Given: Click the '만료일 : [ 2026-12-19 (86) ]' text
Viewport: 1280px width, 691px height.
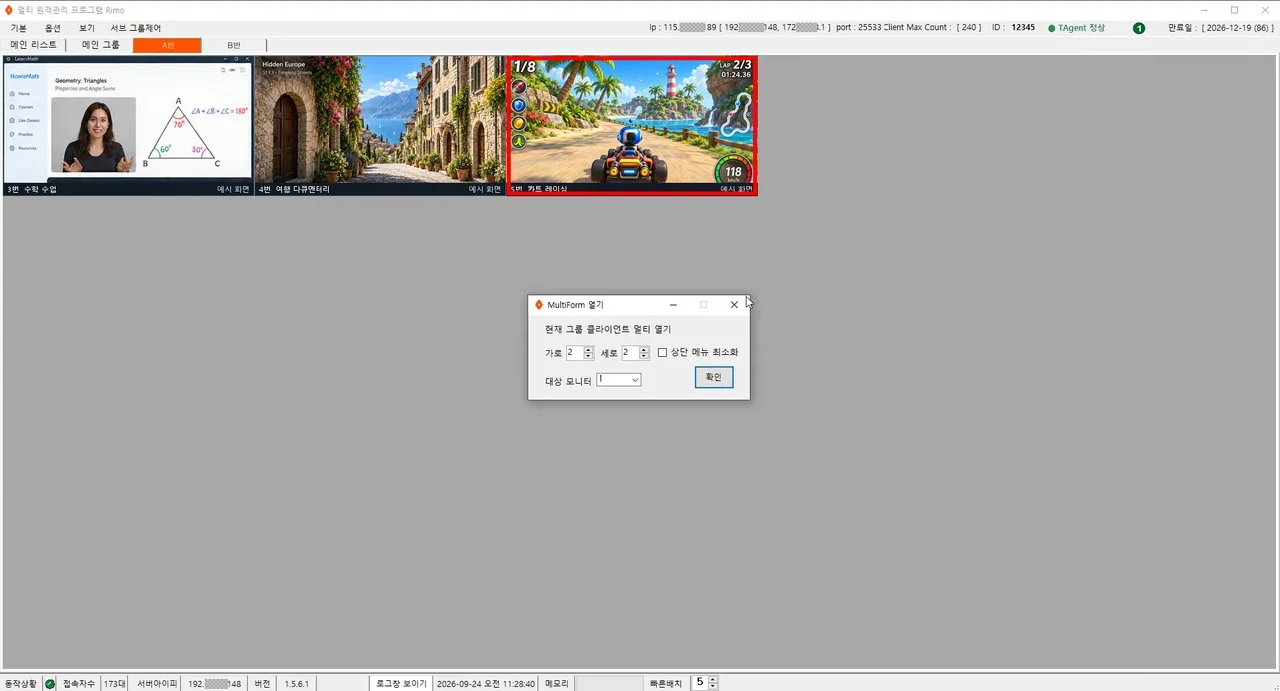Looking at the screenshot, I should [1220, 28].
